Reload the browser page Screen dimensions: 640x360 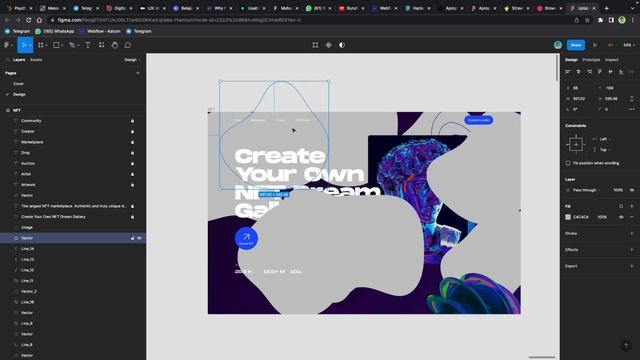[x=29, y=20]
